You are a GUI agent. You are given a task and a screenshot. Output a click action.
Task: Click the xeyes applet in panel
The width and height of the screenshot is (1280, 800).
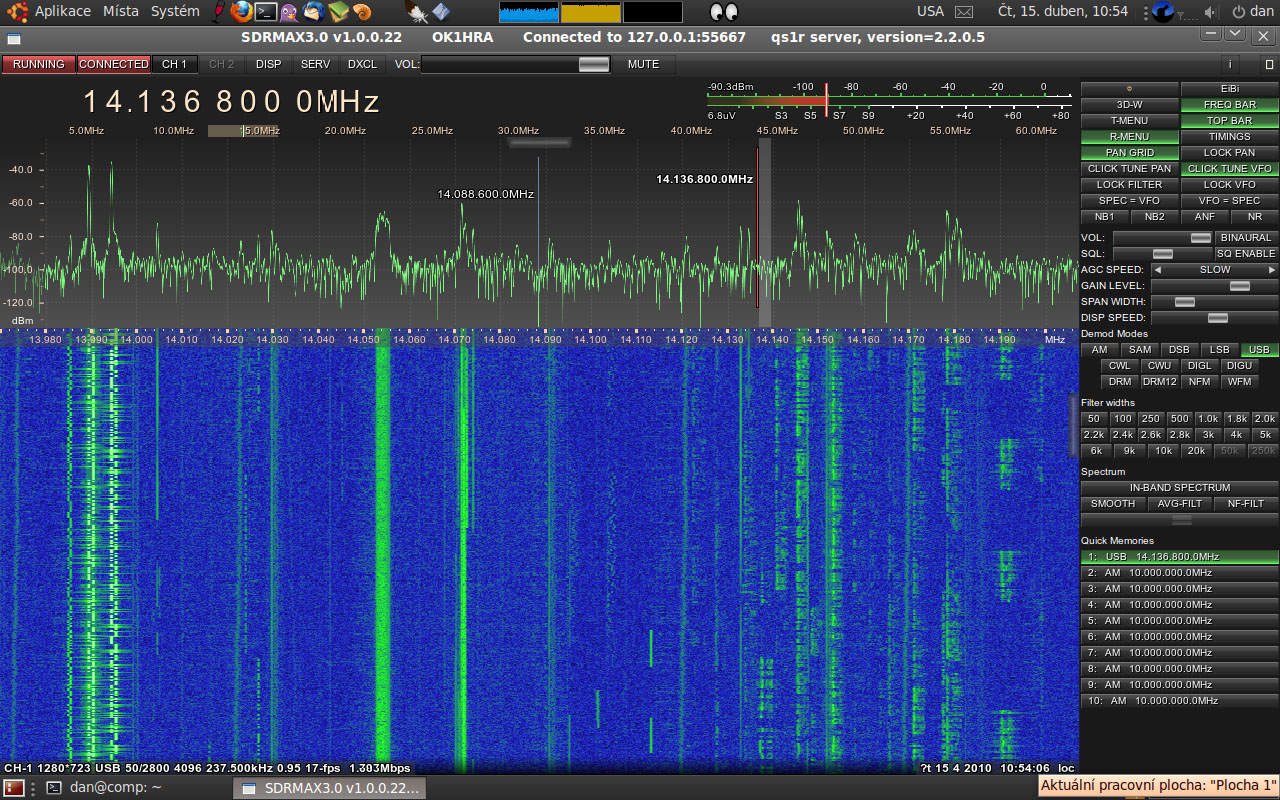coord(723,12)
